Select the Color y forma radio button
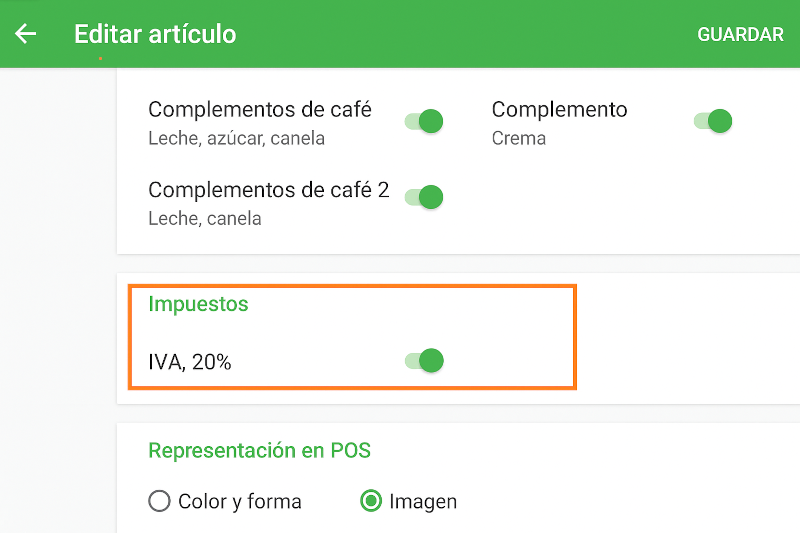 coord(159,501)
